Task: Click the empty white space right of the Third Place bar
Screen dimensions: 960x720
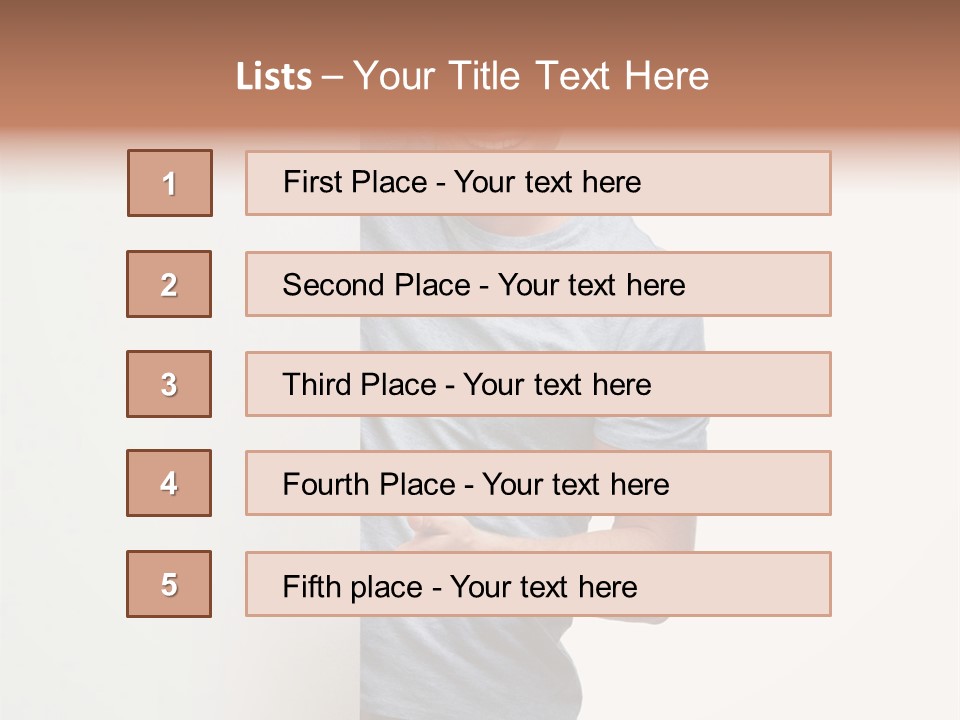Action: click(893, 384)
